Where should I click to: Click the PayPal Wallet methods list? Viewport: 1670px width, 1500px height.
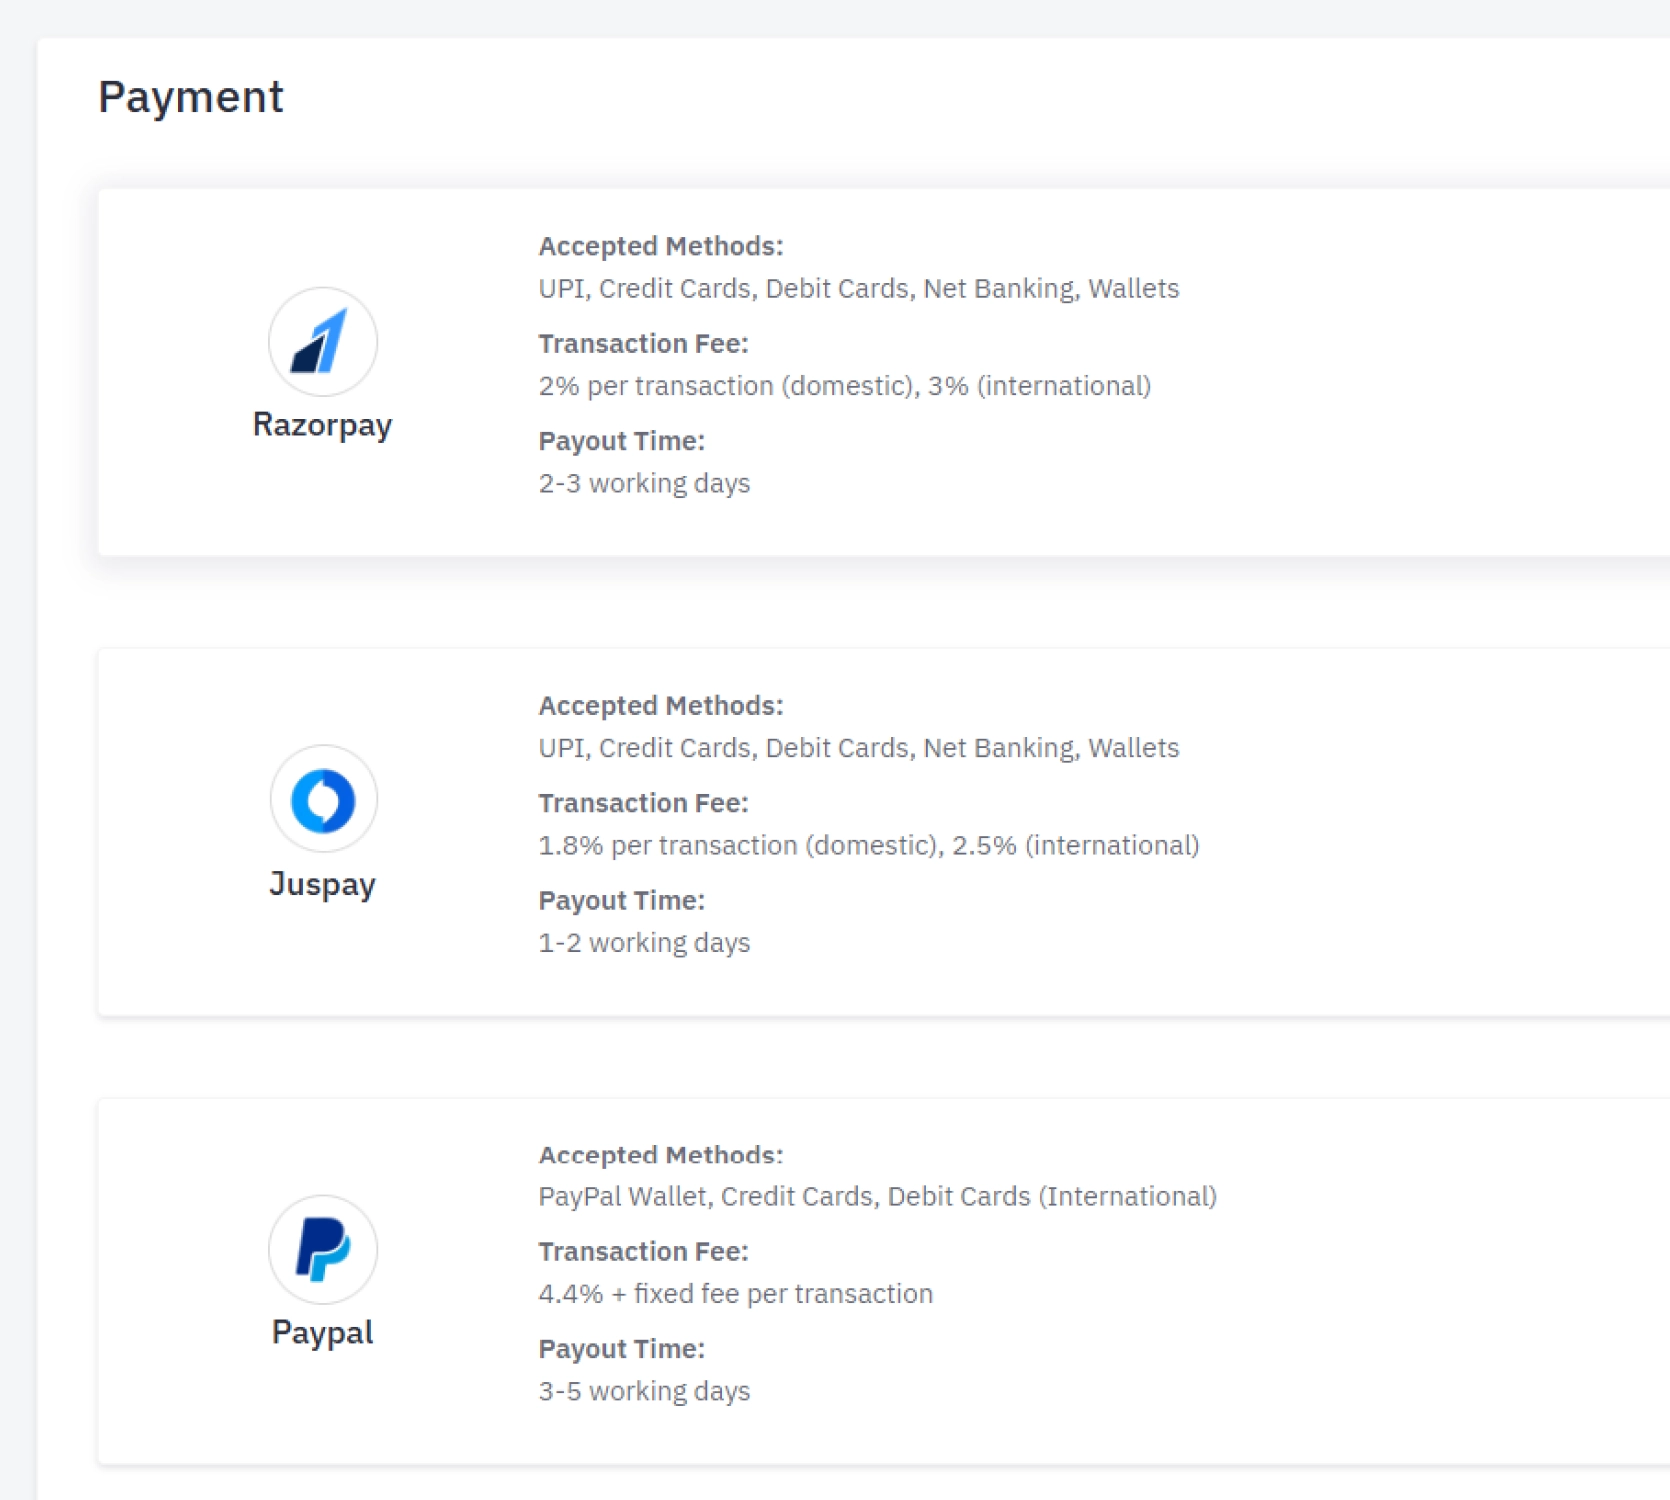(x=878, y=1197)
